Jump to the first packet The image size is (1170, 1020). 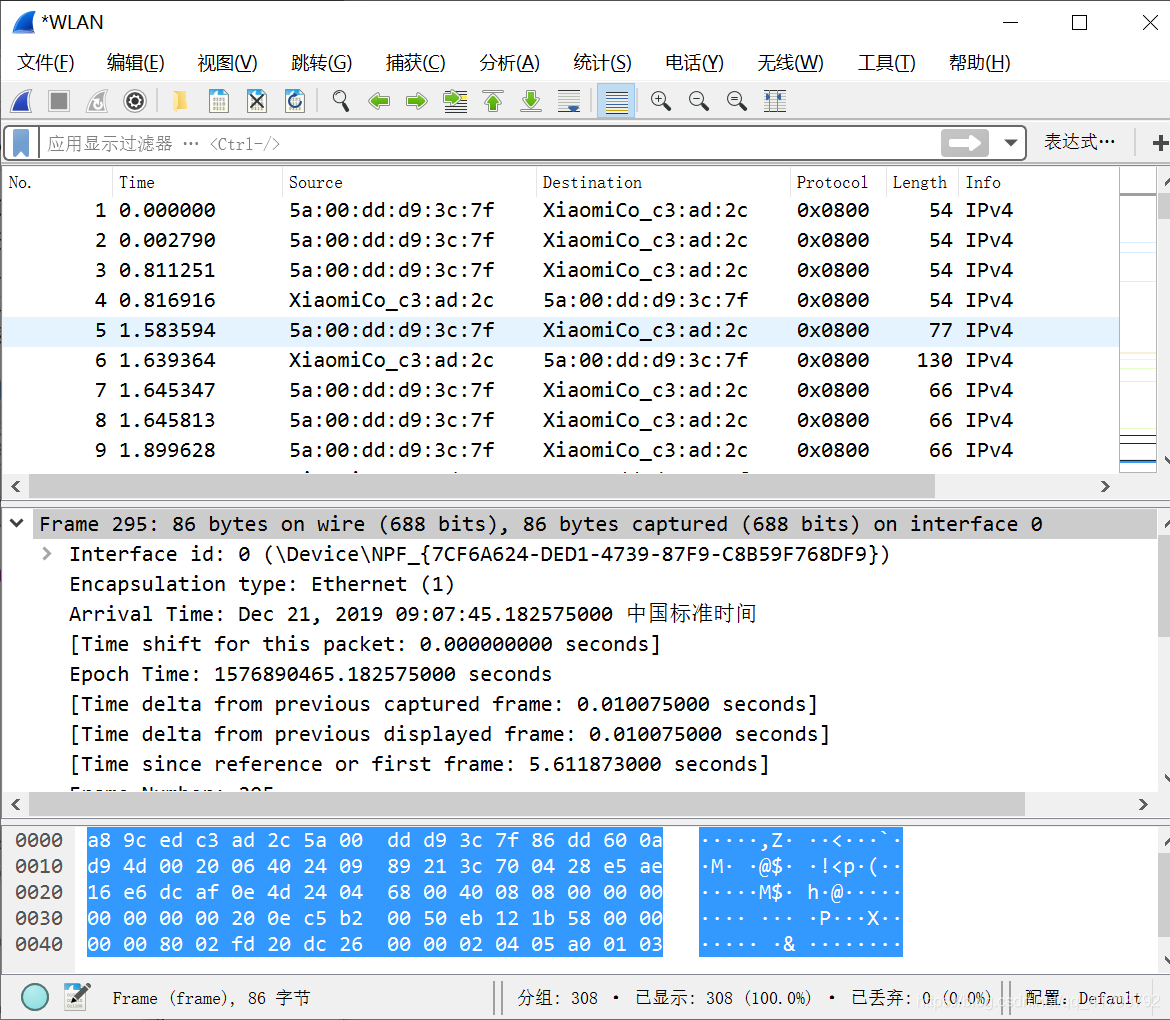(493, 101)
